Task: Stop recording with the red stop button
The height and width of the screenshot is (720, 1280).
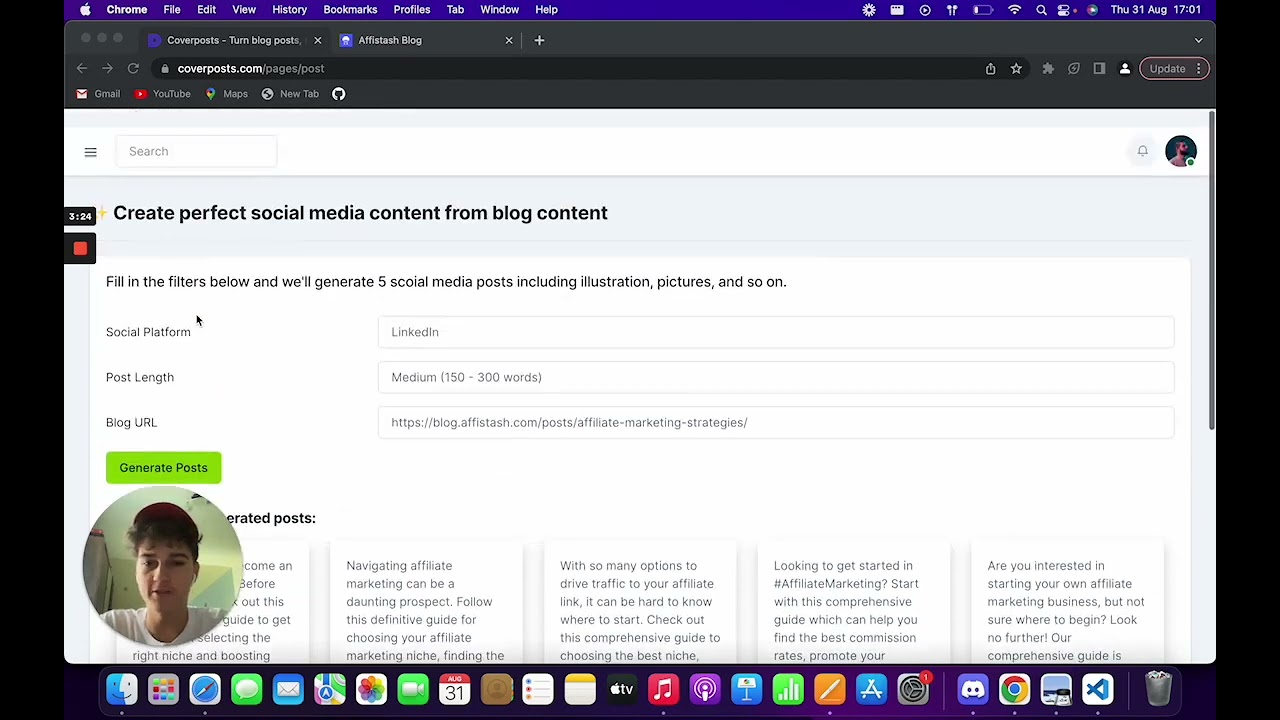Action: coord(80,249)
